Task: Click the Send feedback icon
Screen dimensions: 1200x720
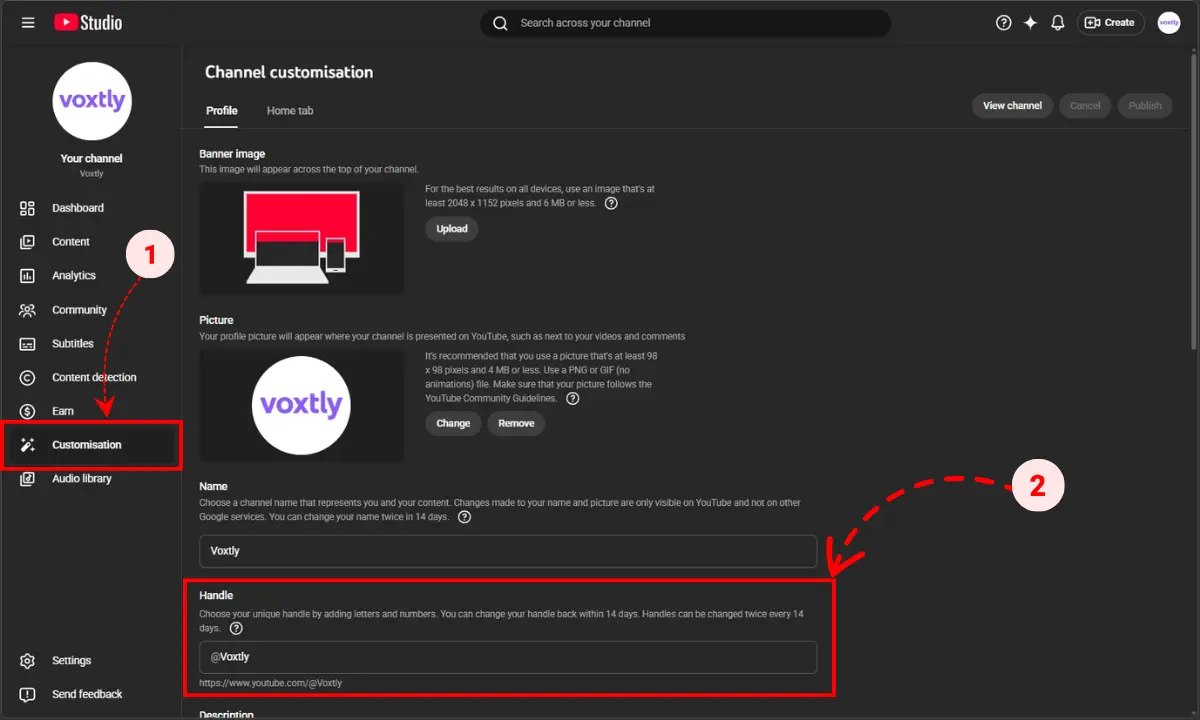Action: tap(28, 694)
